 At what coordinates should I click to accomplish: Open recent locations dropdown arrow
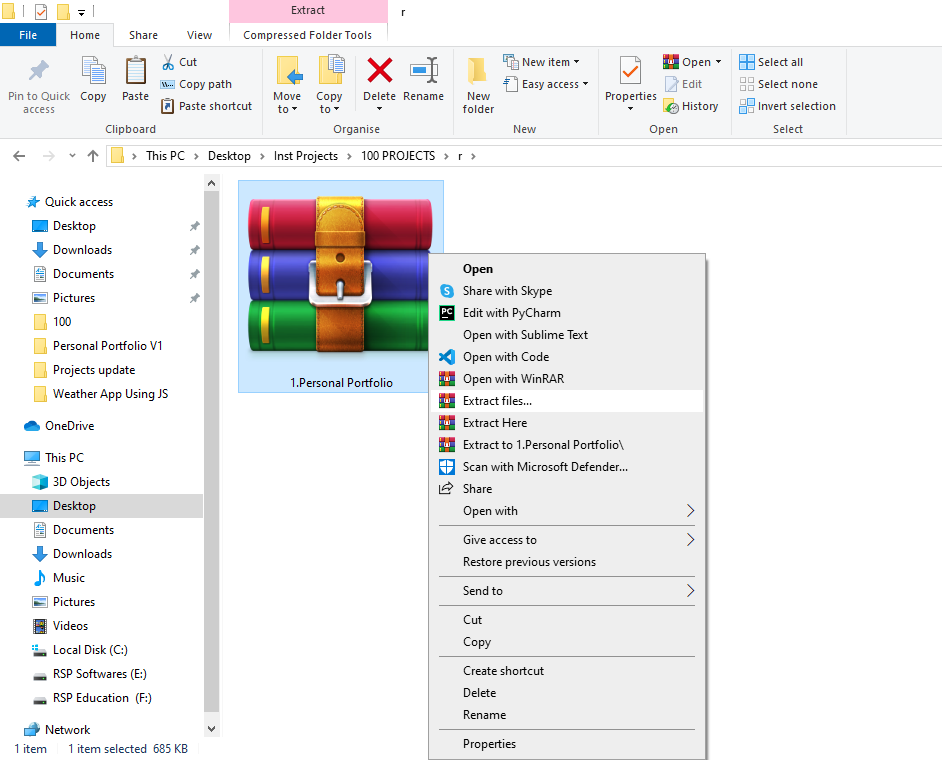(x=72, y=156)
